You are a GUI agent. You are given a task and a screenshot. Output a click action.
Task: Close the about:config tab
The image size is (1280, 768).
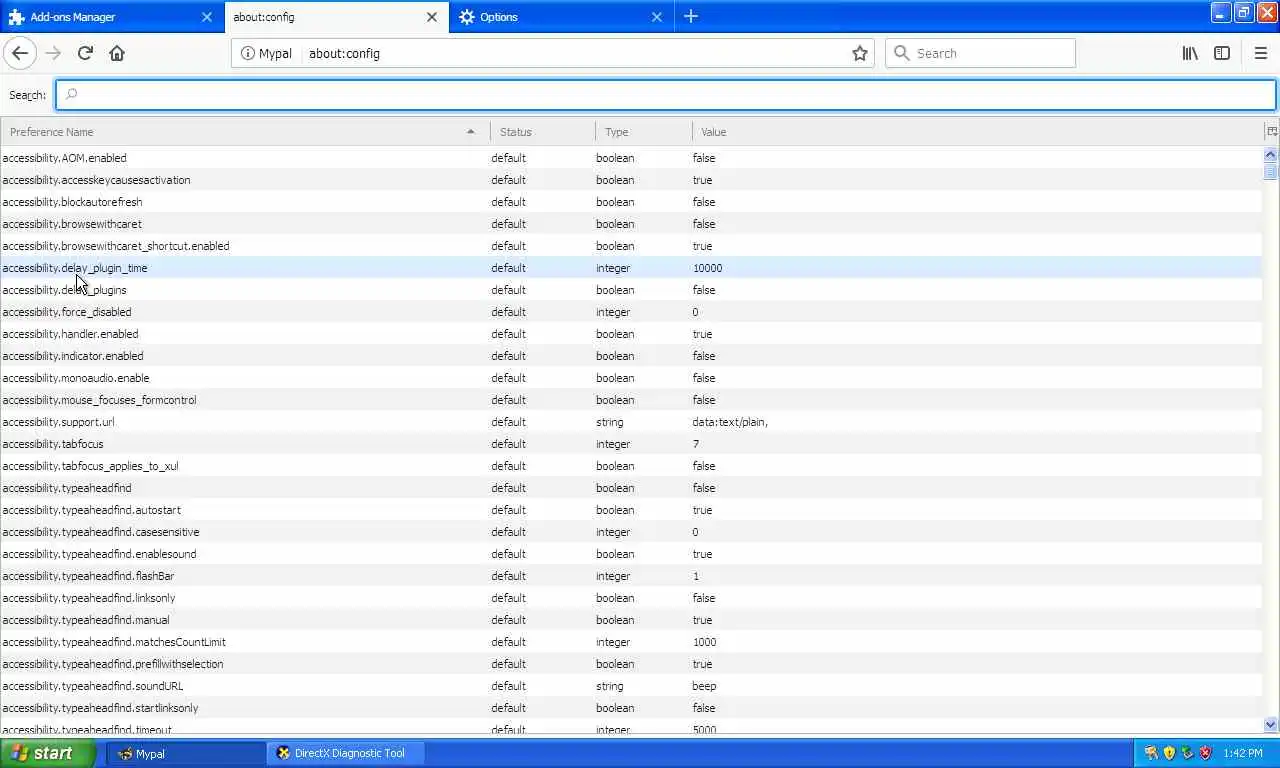point(432,17)
